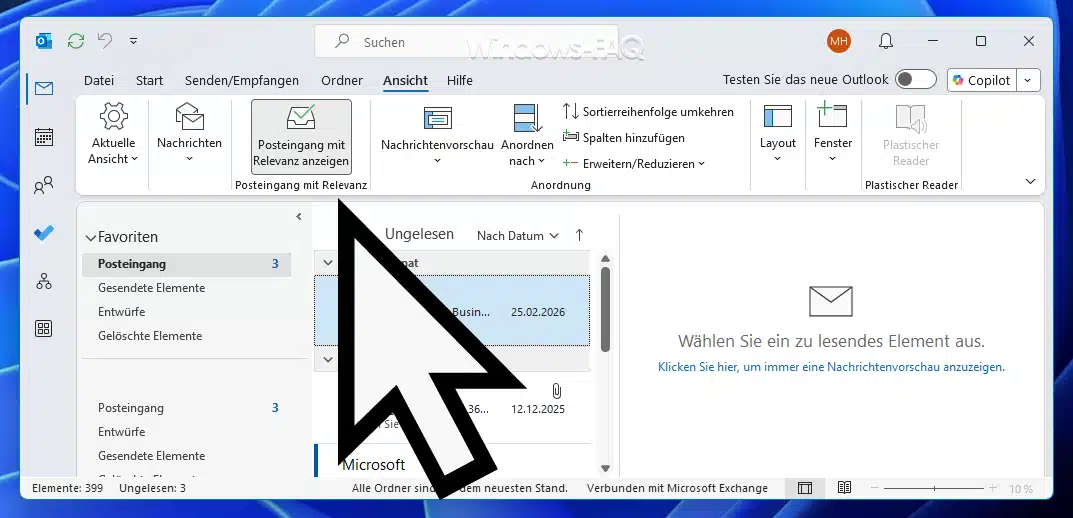Click the Send/Receive sync icon in title bar
This screenshot has height=518, width=1073.
(x=75, y=41)
